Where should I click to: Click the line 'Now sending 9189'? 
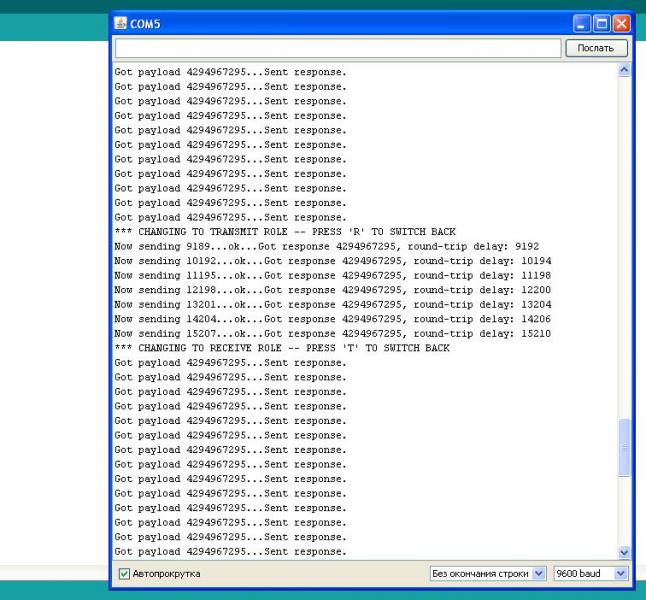tap(326, 246)
